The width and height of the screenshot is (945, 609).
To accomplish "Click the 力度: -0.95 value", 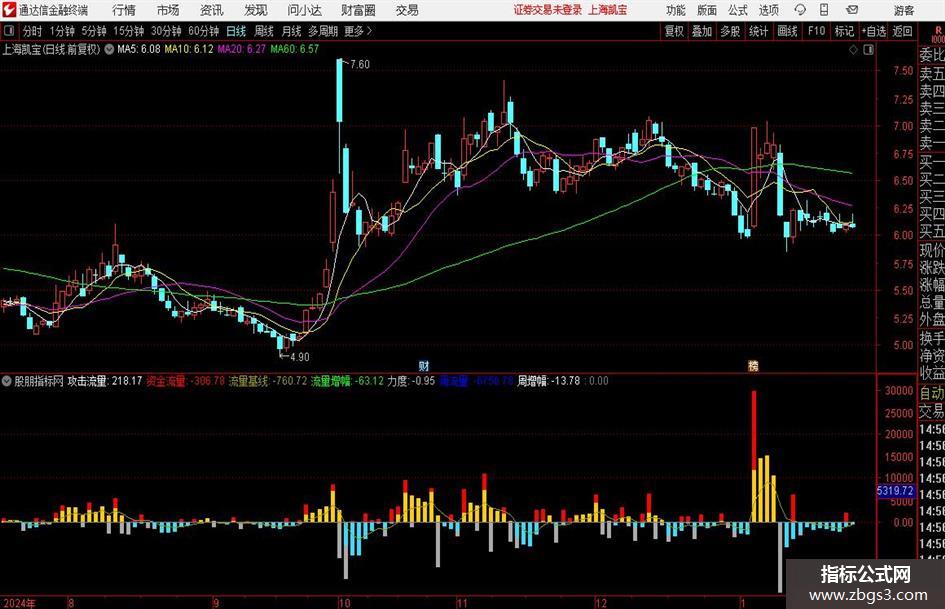I will [x=411, y=381].
